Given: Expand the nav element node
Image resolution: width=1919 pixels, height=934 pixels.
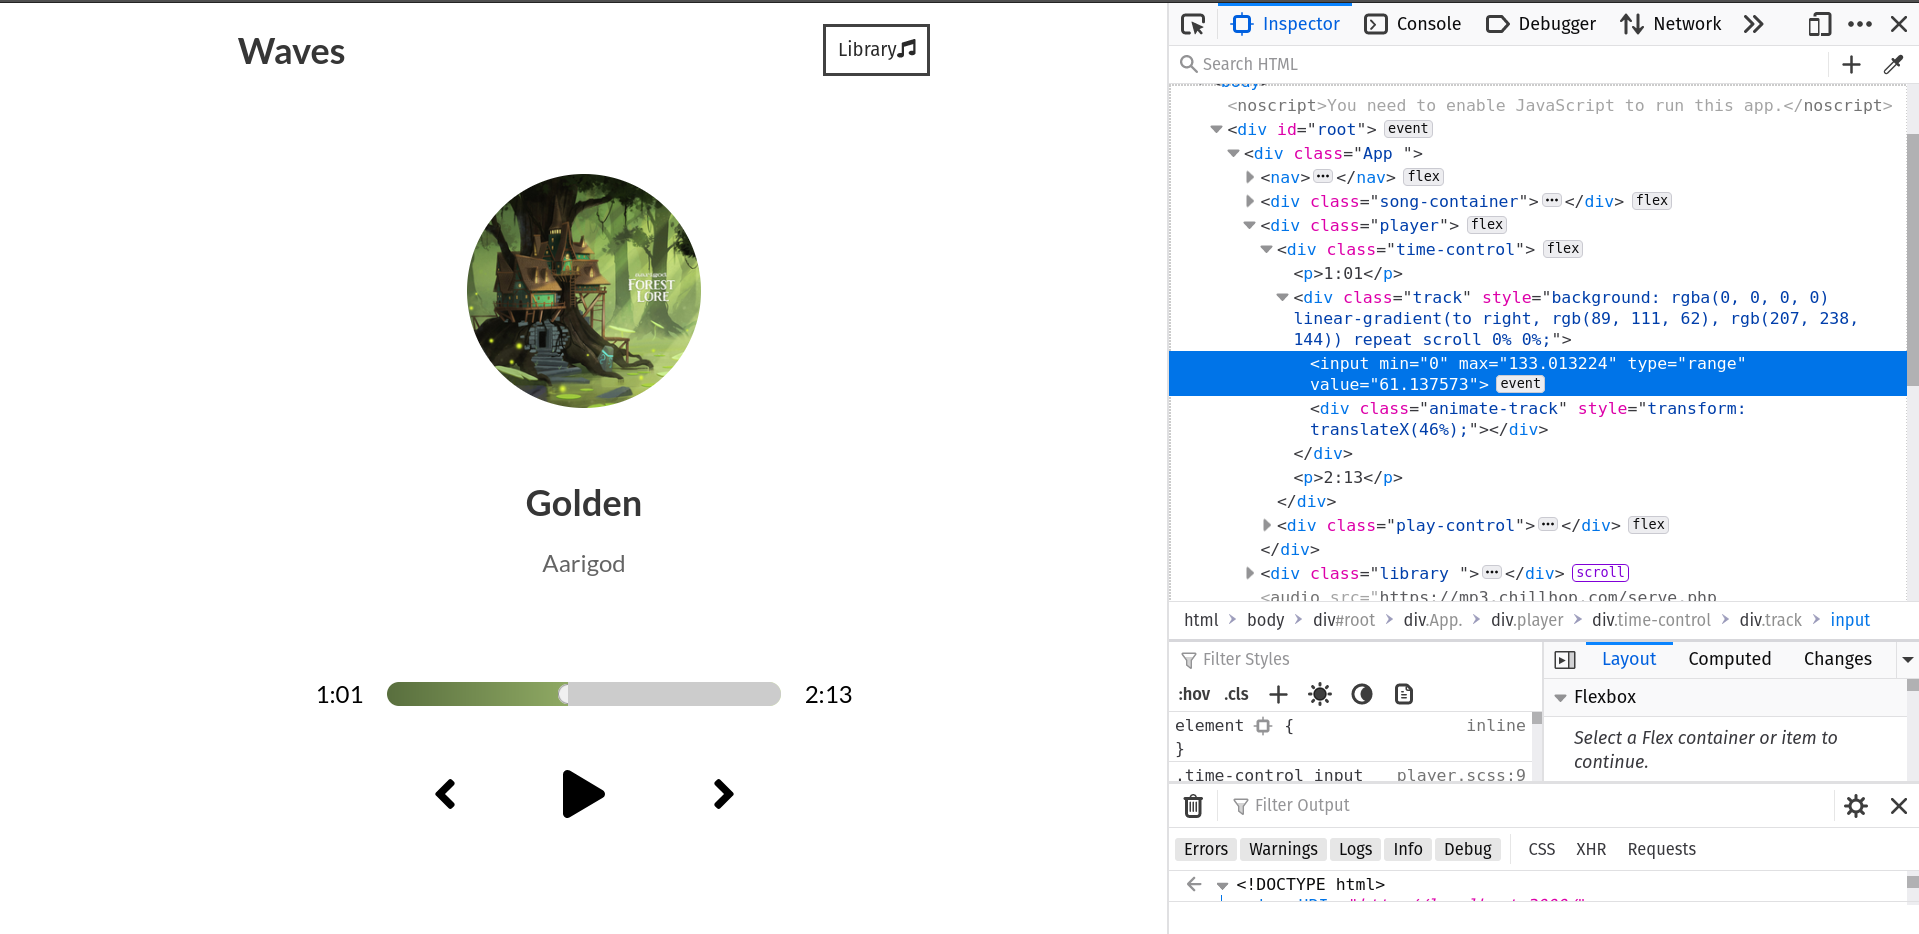Looking at the screenshot, I should (1250, 177).
